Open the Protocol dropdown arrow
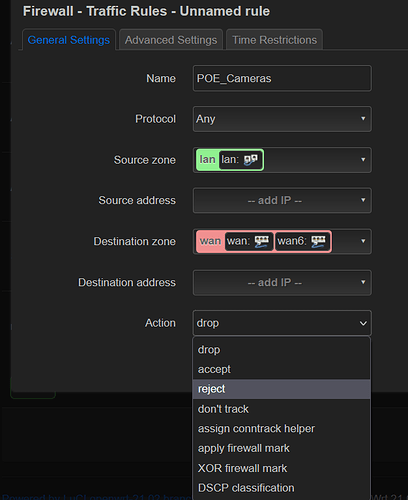 click(363, 119)
